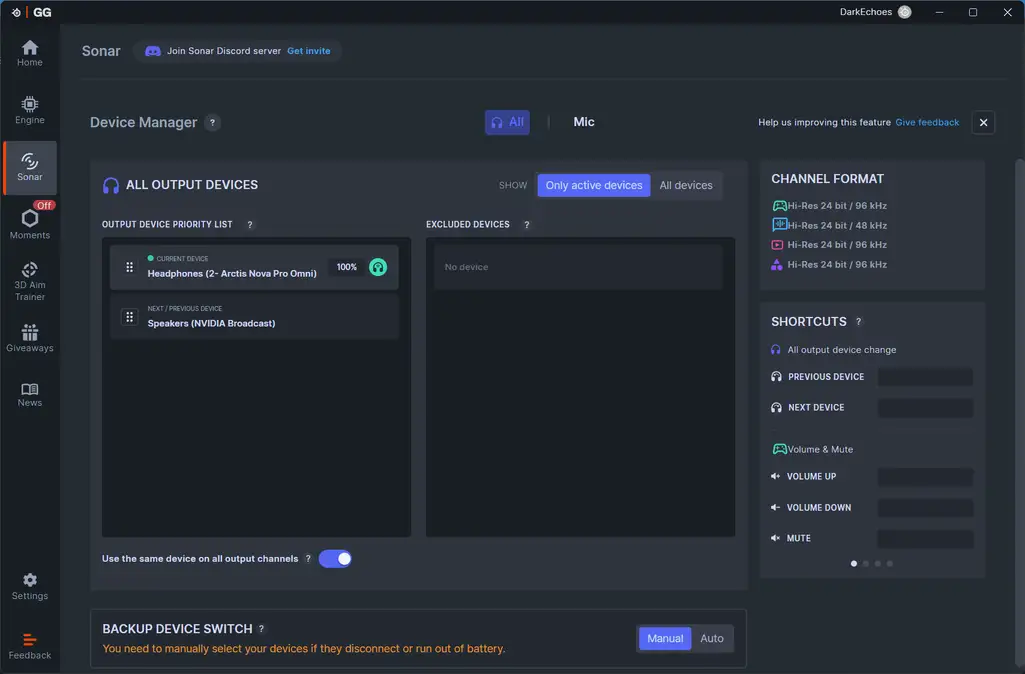Click the Volume Up shortcut field
This screenshot has height=674, width=1025.
(x=925, y=477)
